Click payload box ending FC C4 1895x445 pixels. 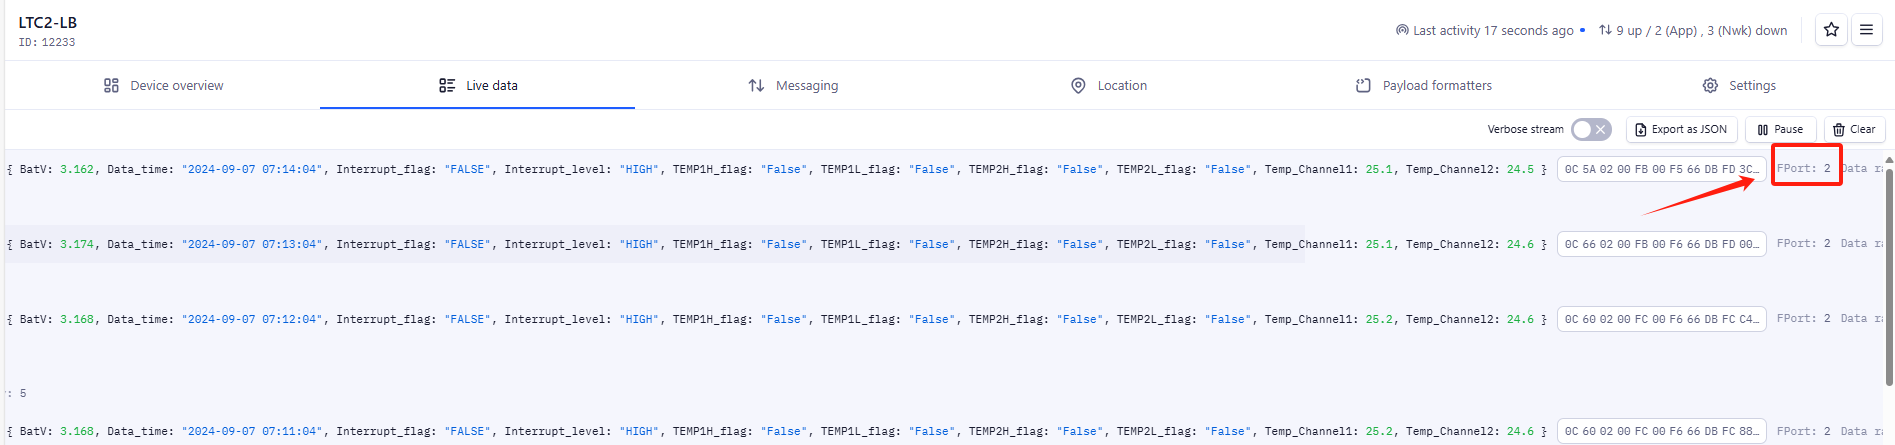click(1662, 319)
